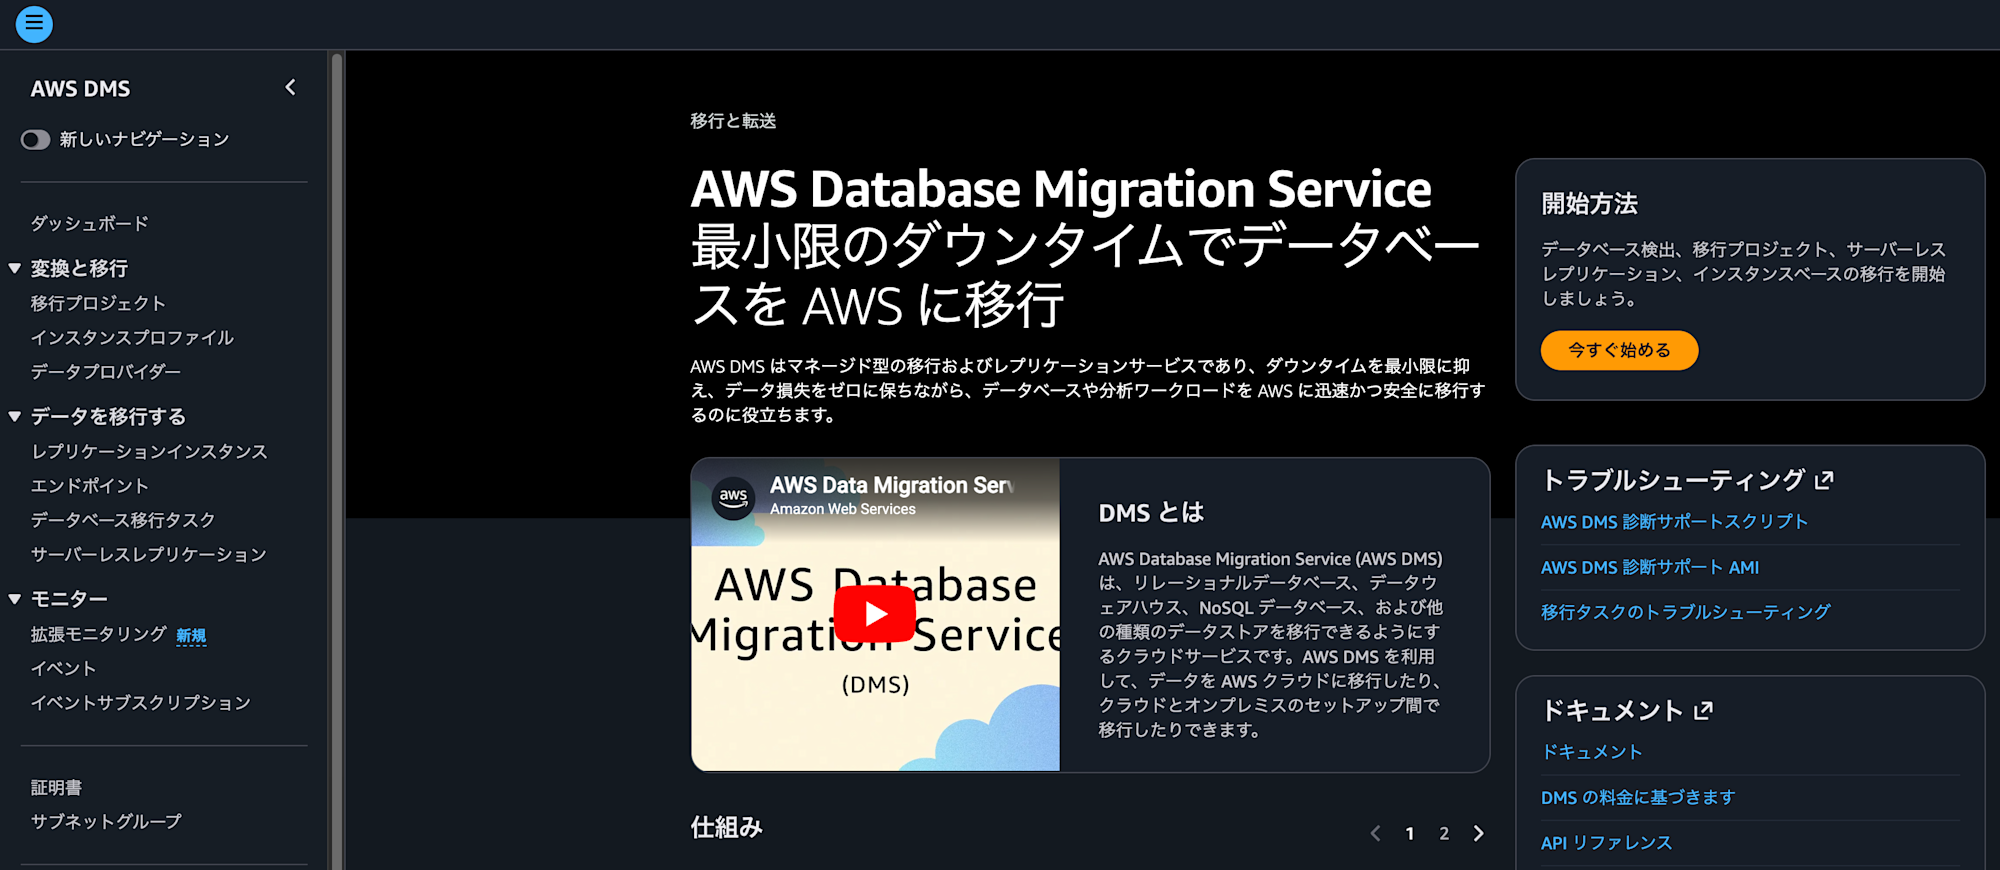Click the DMS とは heading text
Screen dimensions: 2000x870
pos(1151,513)
